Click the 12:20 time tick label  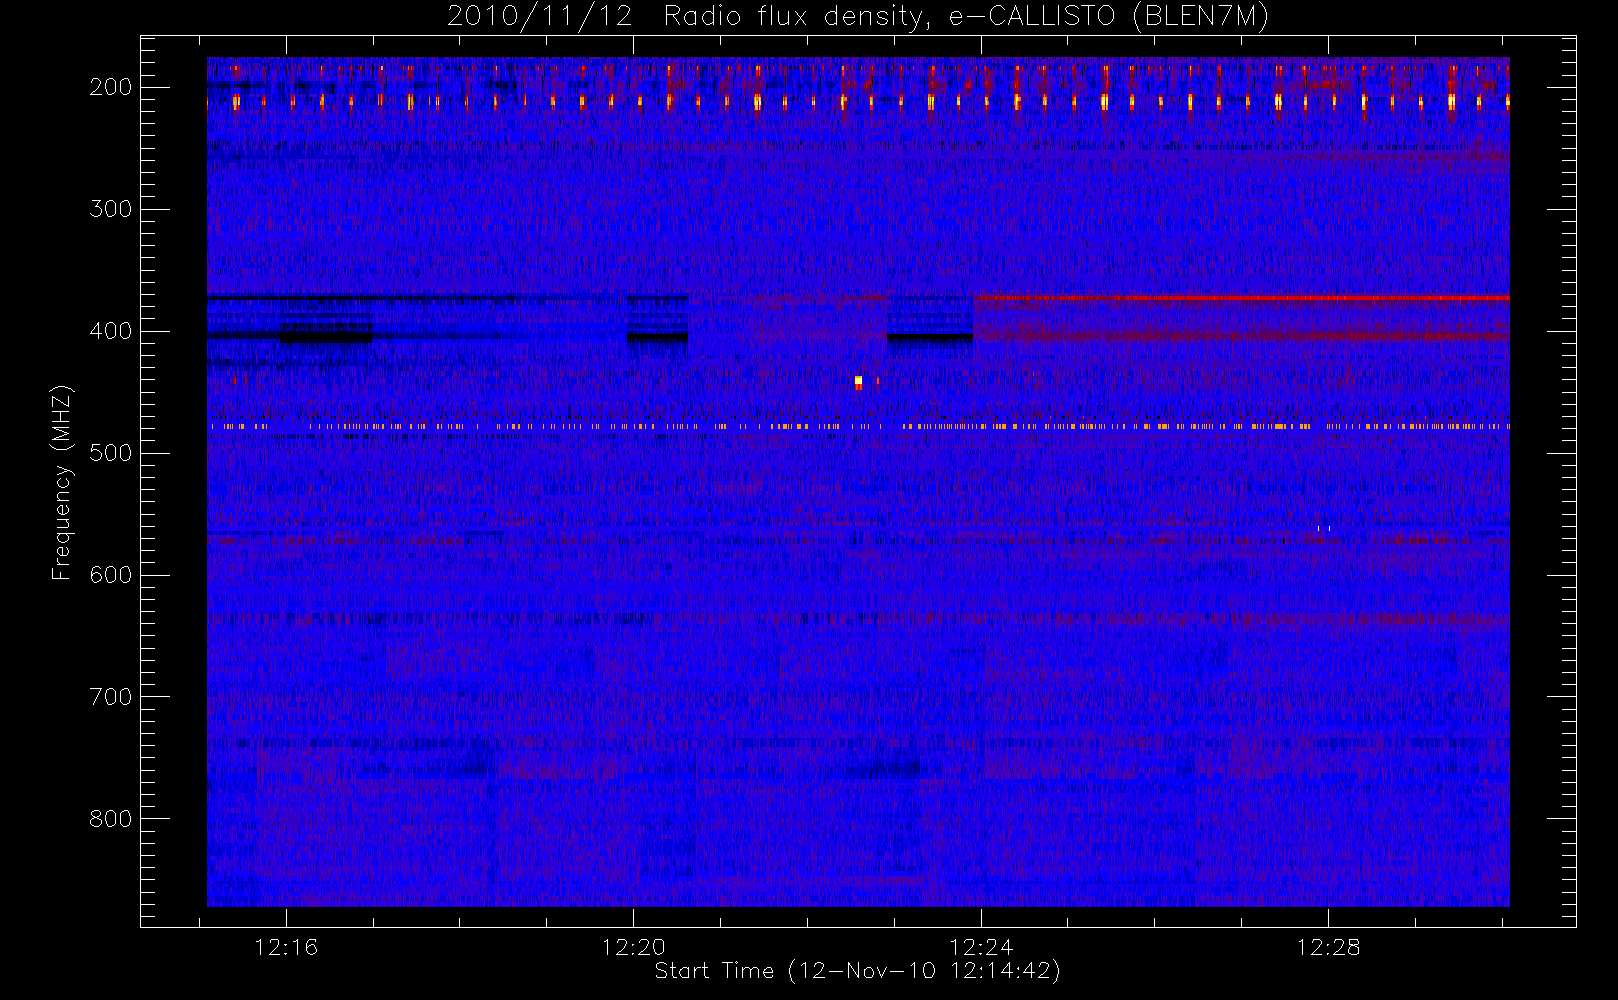pos(633,947)
